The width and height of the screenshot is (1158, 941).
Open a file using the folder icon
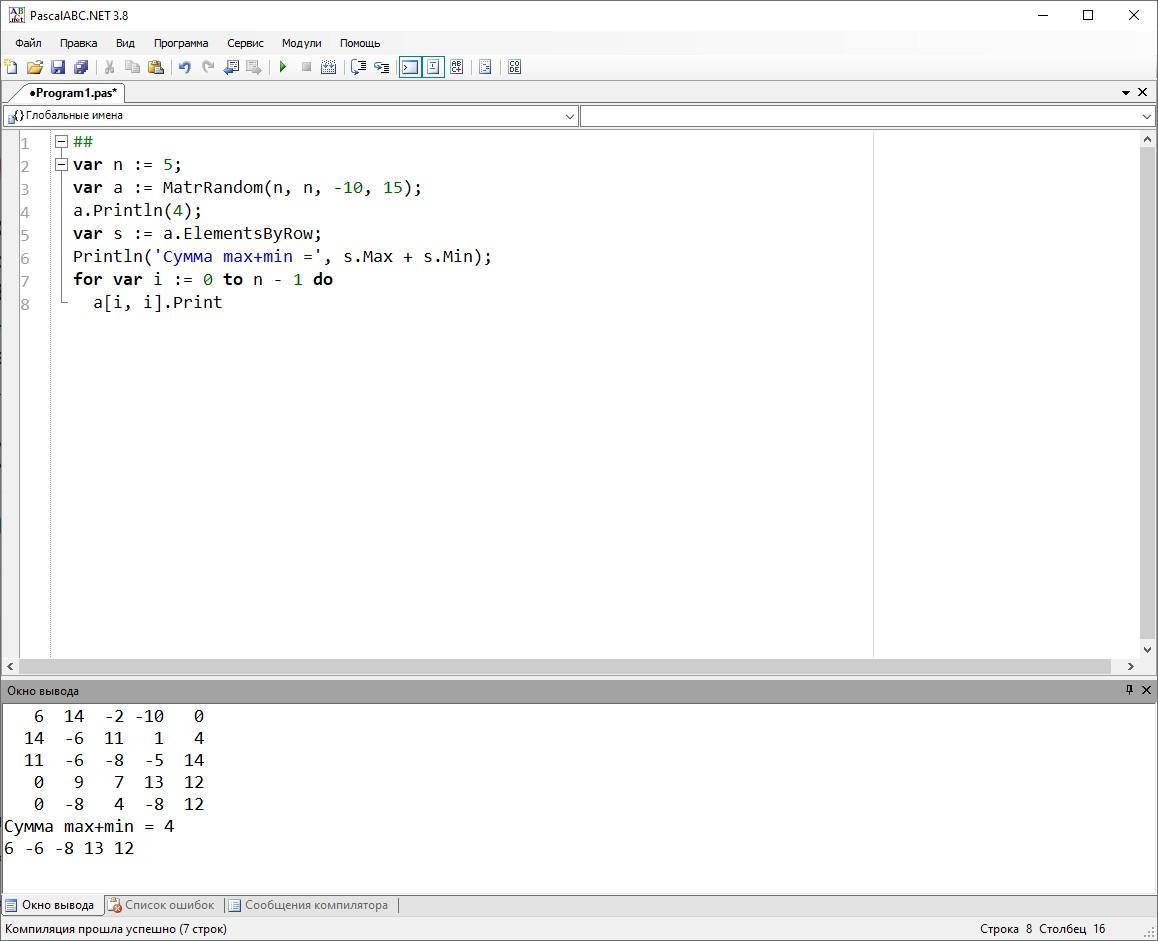[x=35, y=67]
